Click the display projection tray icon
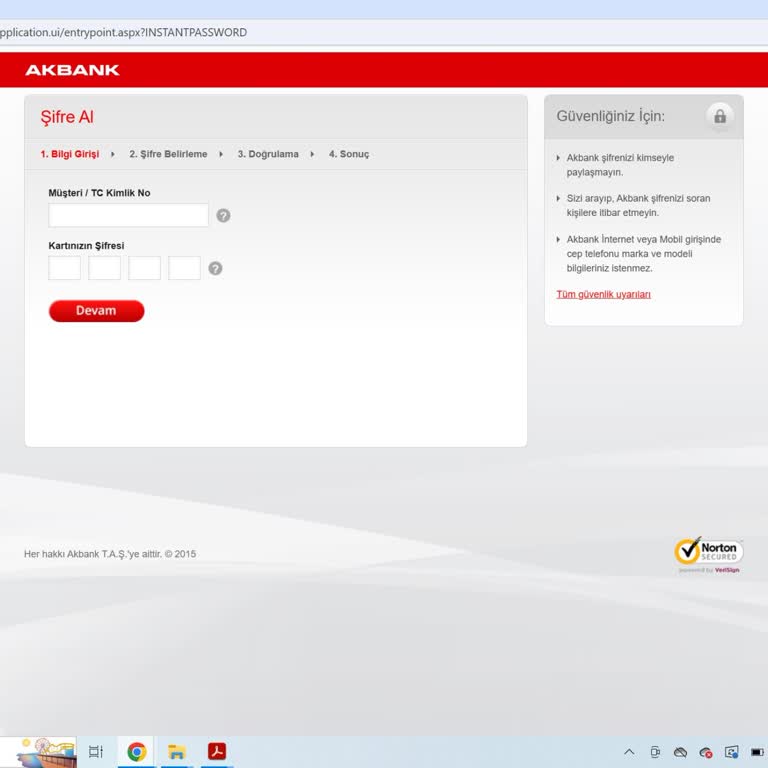768x768 pixels. [731, 752]
